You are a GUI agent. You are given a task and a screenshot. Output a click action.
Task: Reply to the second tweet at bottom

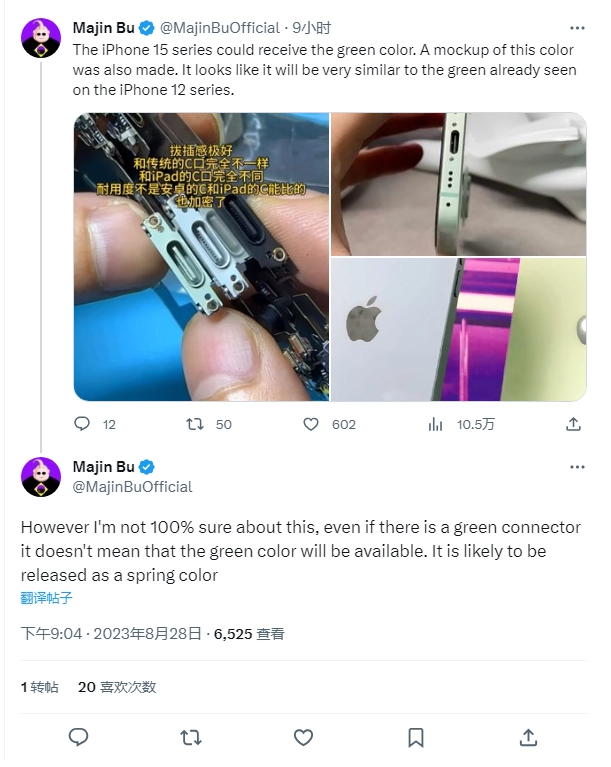78,737
